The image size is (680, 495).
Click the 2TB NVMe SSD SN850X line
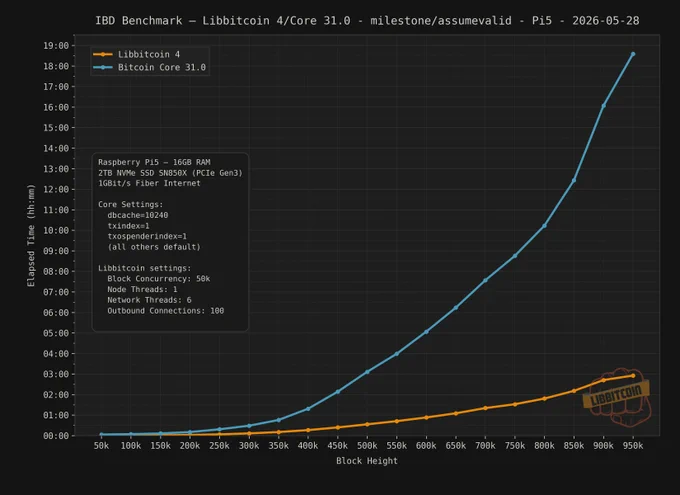click(x=170, y=173)
